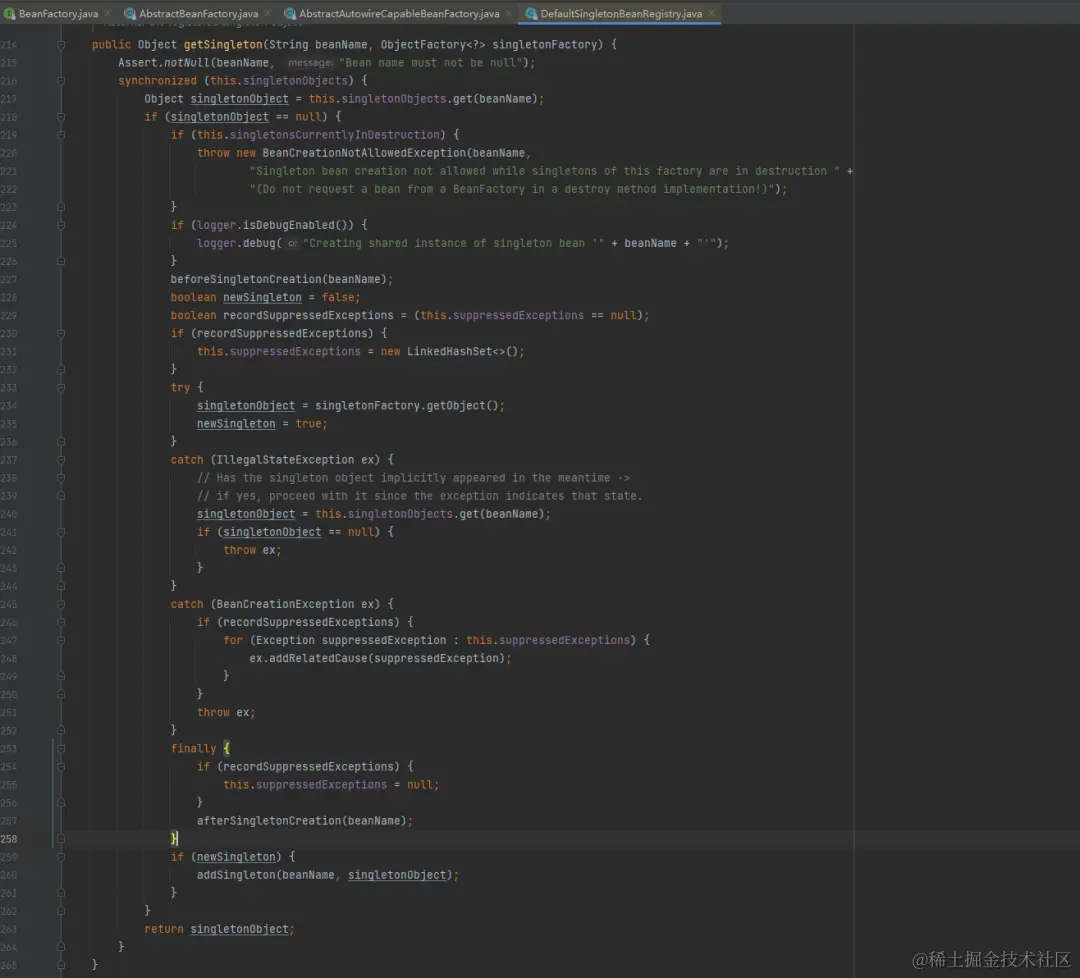The height and width of the screenshot is (978, 1080).
Task: Click comment 'if yes, proceed with it'
Action: point(419,496)
